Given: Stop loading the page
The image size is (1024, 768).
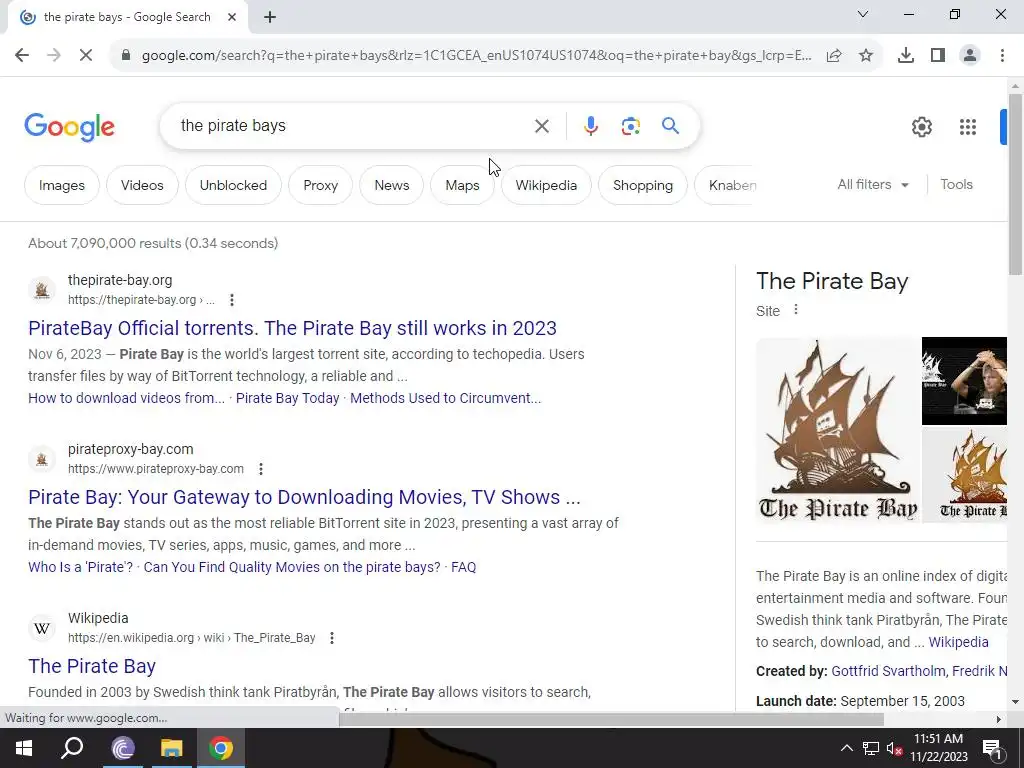Looking at the screenshot, I should coord(86,56).
